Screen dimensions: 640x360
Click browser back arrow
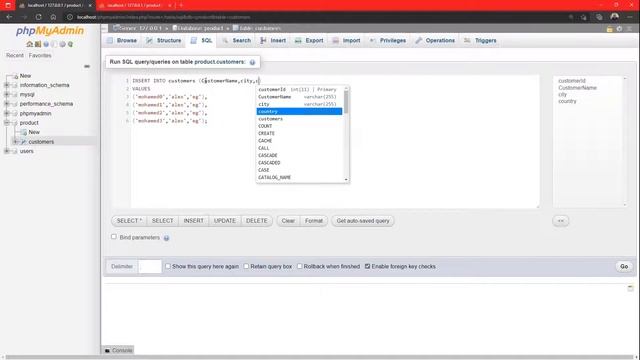[x=9, y=17]
